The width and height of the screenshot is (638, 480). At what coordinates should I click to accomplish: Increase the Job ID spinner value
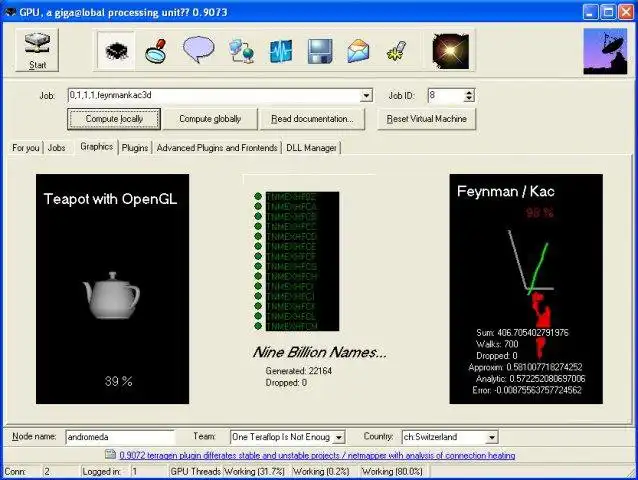pos(469,92)
